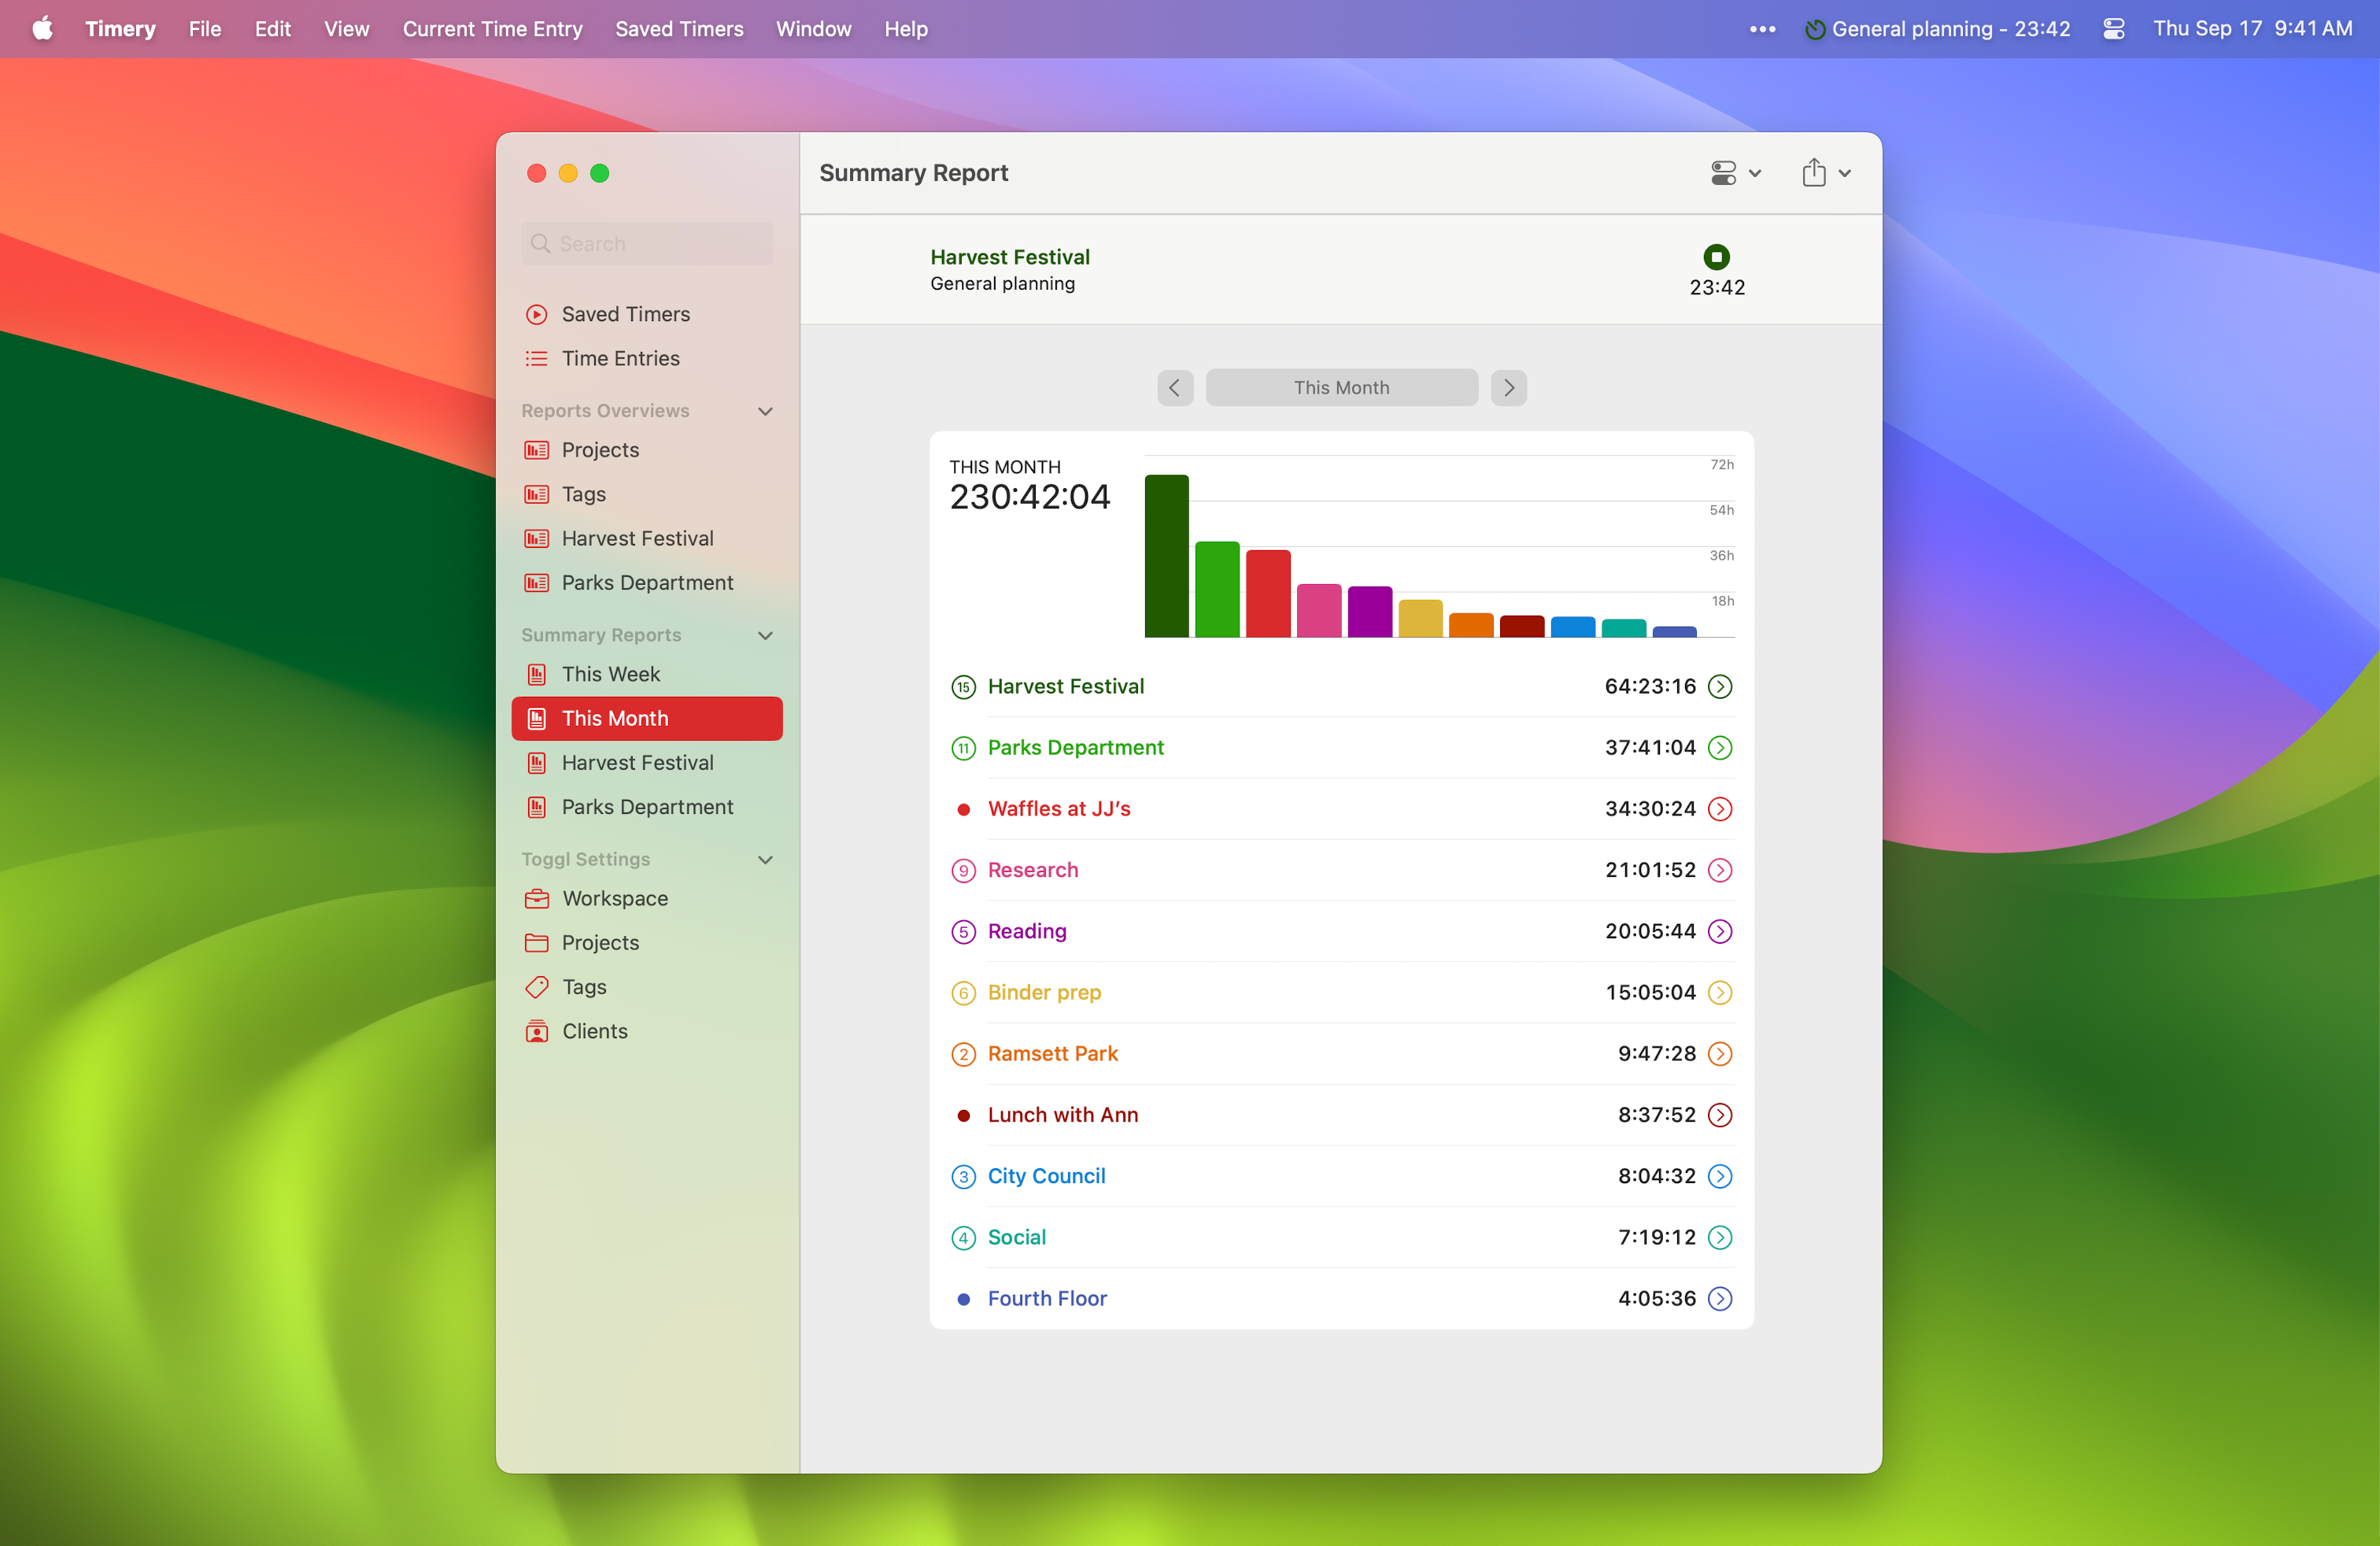The width and height of the screenshot is (2380, 1546).
Task: Open the This Month date range picker
Action: tap(1341, 387)
